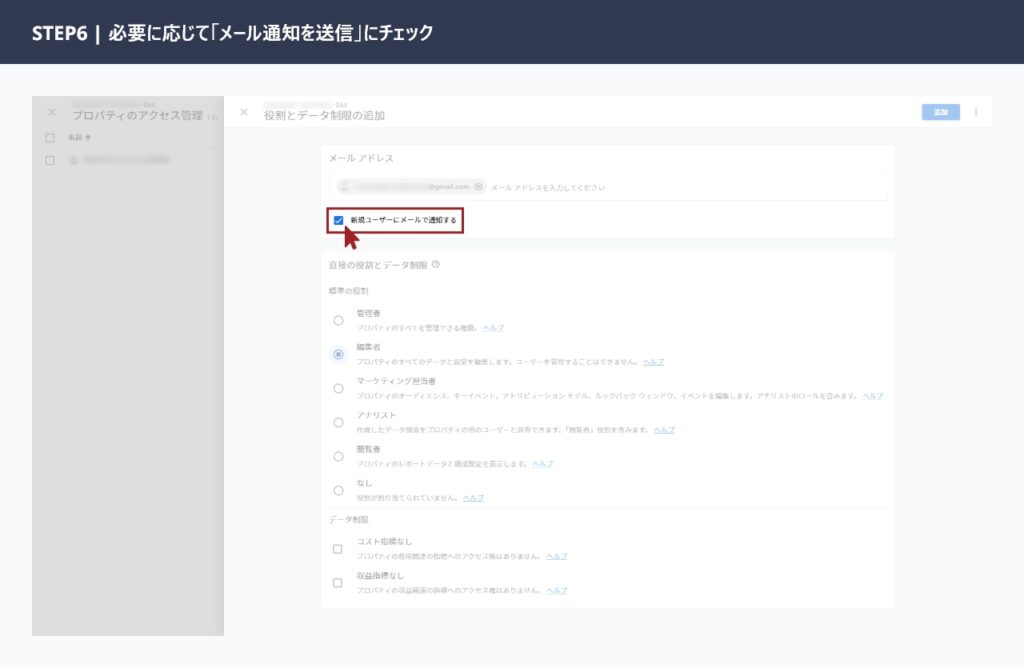Click the avatar icon inside the email chip
The height and width of the screenshot is (668, 1024).
coord(343,186)
